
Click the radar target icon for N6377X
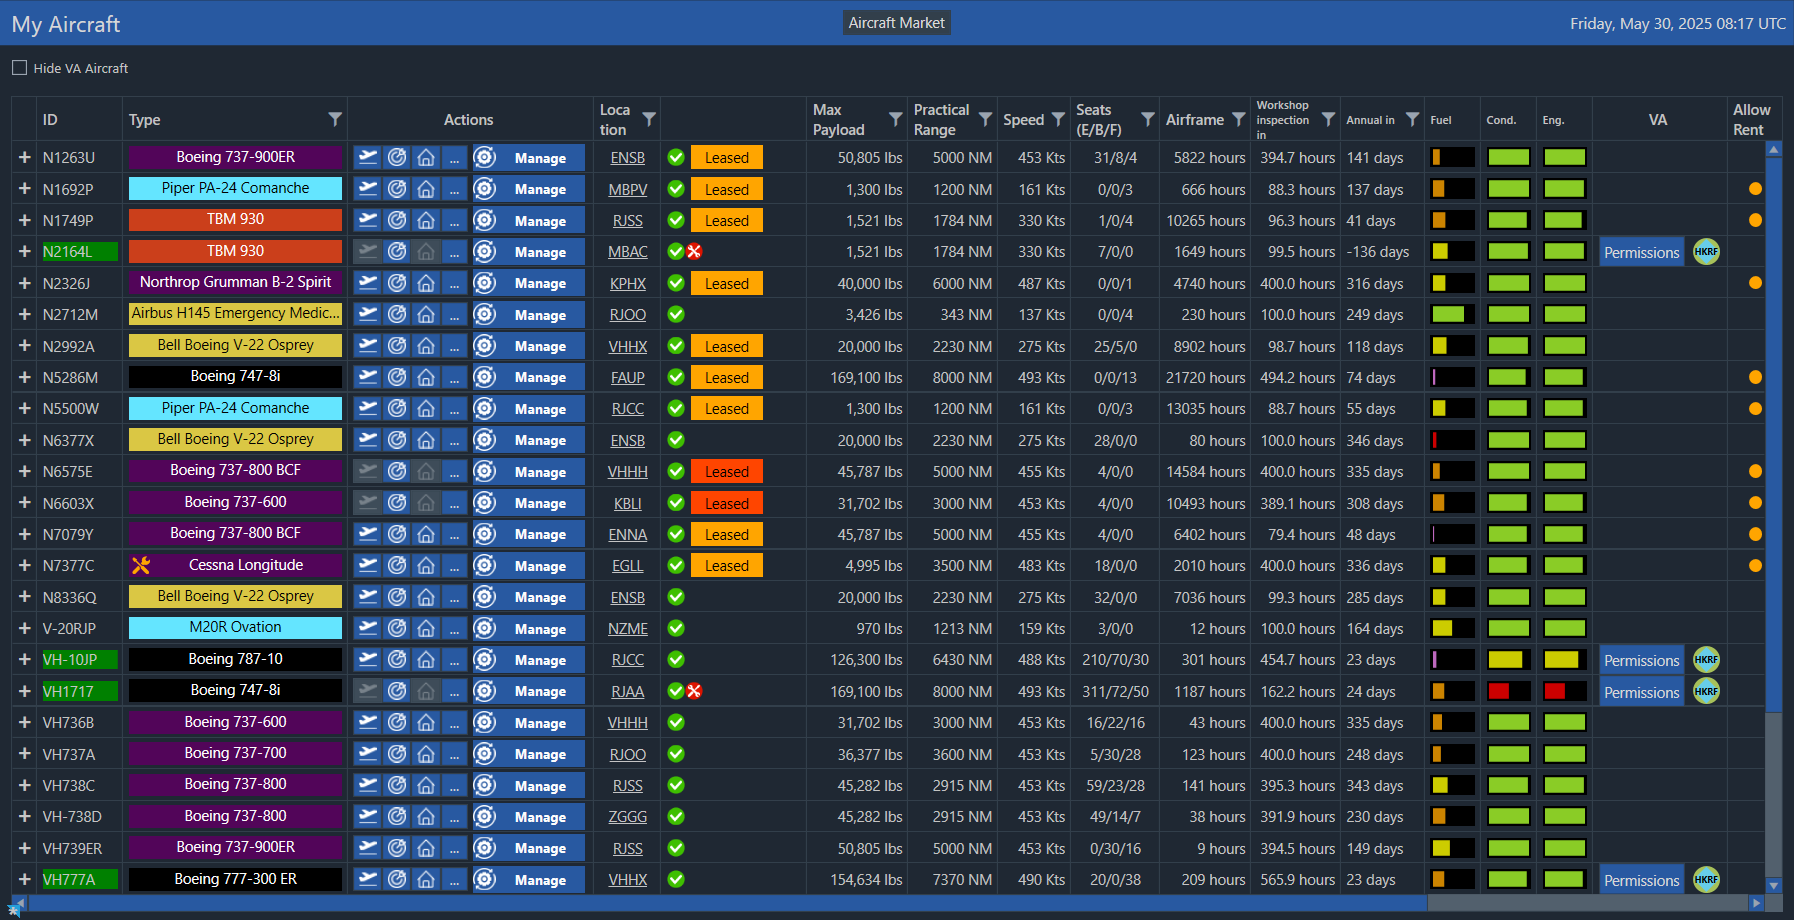(x=397, y=440)
